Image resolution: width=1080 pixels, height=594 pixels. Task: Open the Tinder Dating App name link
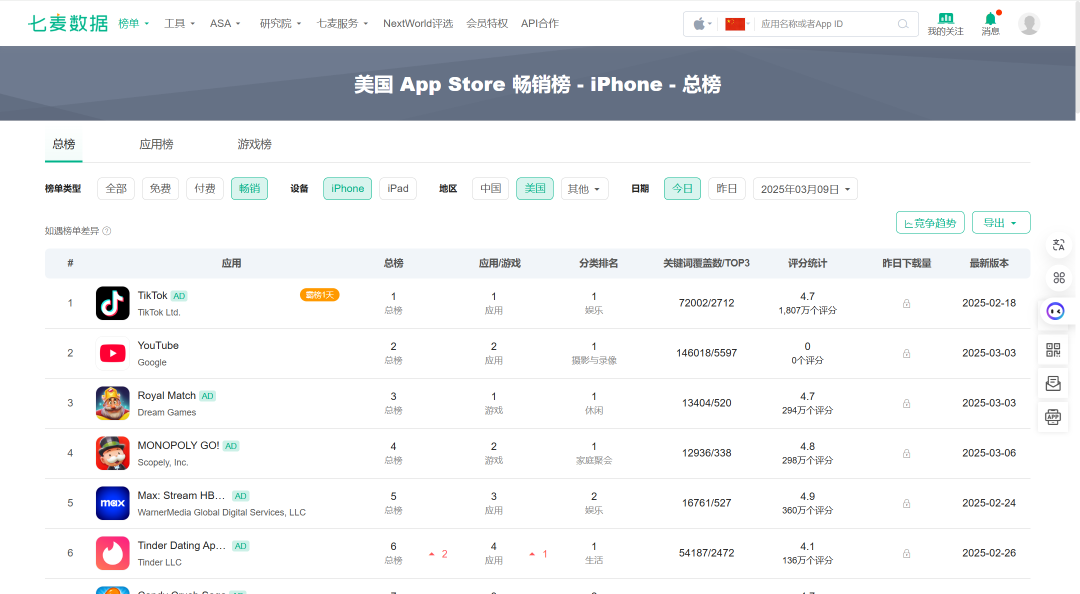pos(182,546)
